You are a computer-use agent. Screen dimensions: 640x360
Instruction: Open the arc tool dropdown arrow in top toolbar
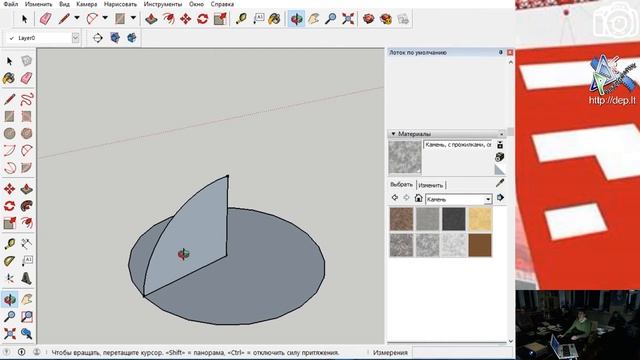[x=105, y=18]
